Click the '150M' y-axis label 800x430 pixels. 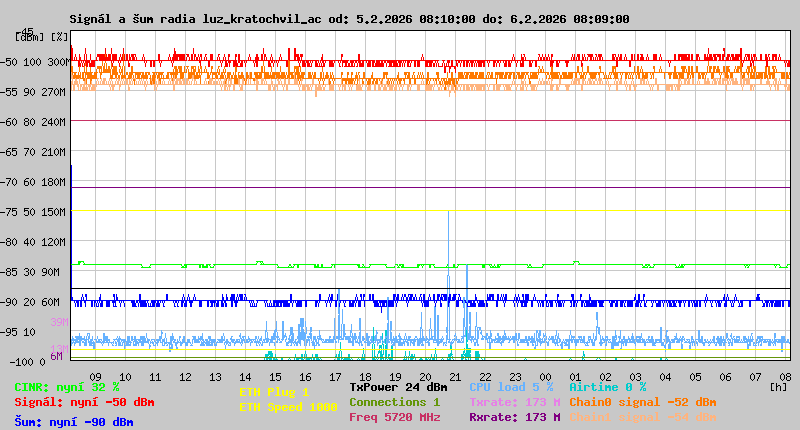54,212
